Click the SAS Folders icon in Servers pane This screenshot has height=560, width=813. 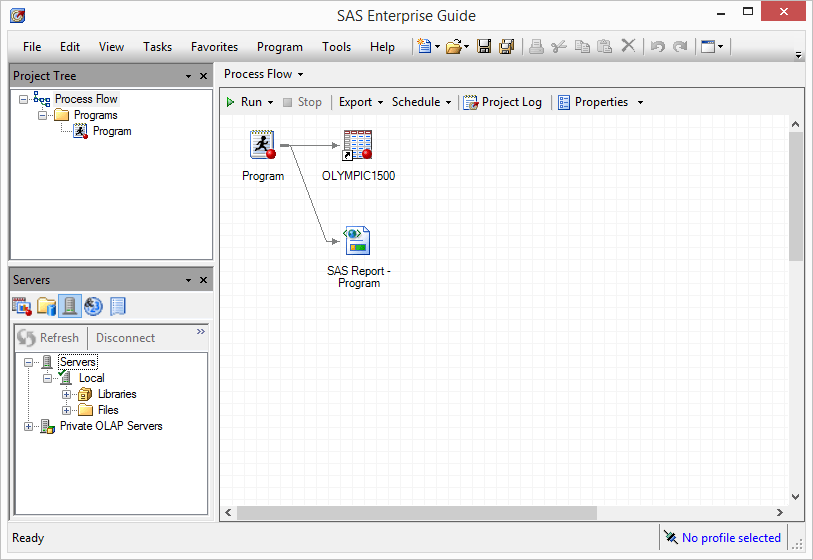(x=46, y=306)
